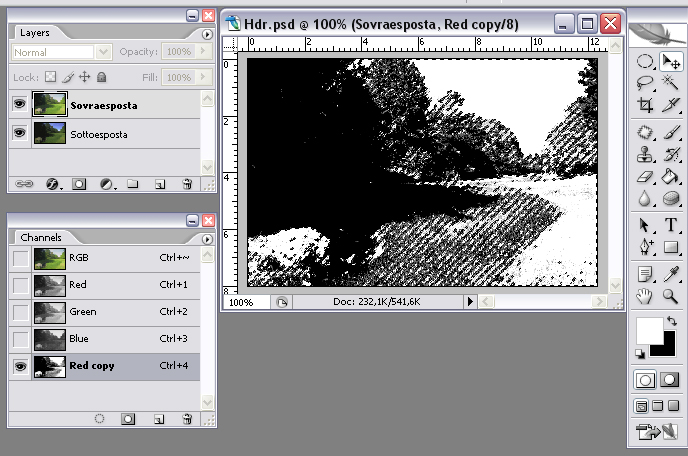Open the Normal blend mode dropdown
Screen dimensions: 688x456
tap(61, 52)
